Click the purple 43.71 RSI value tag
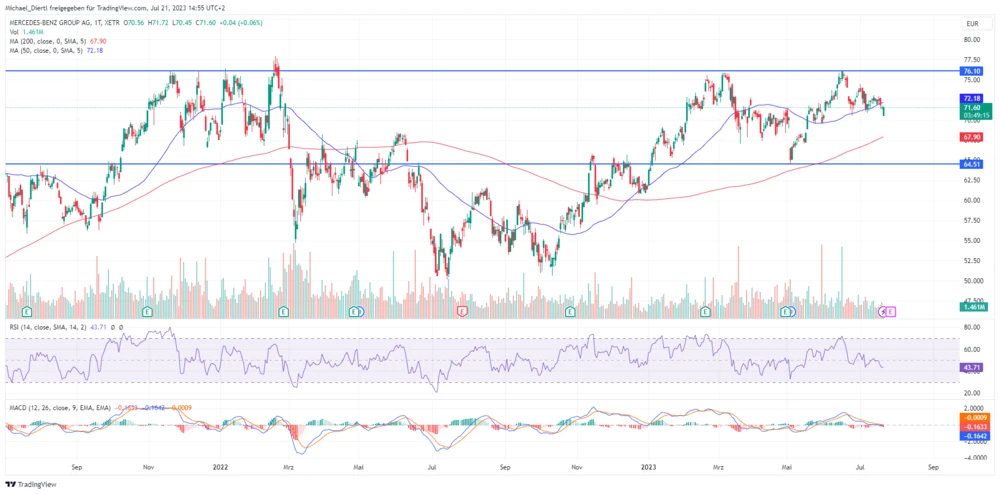Viewport: 1000px width, 494px height. pyautogui.click(x=969, y=369)
